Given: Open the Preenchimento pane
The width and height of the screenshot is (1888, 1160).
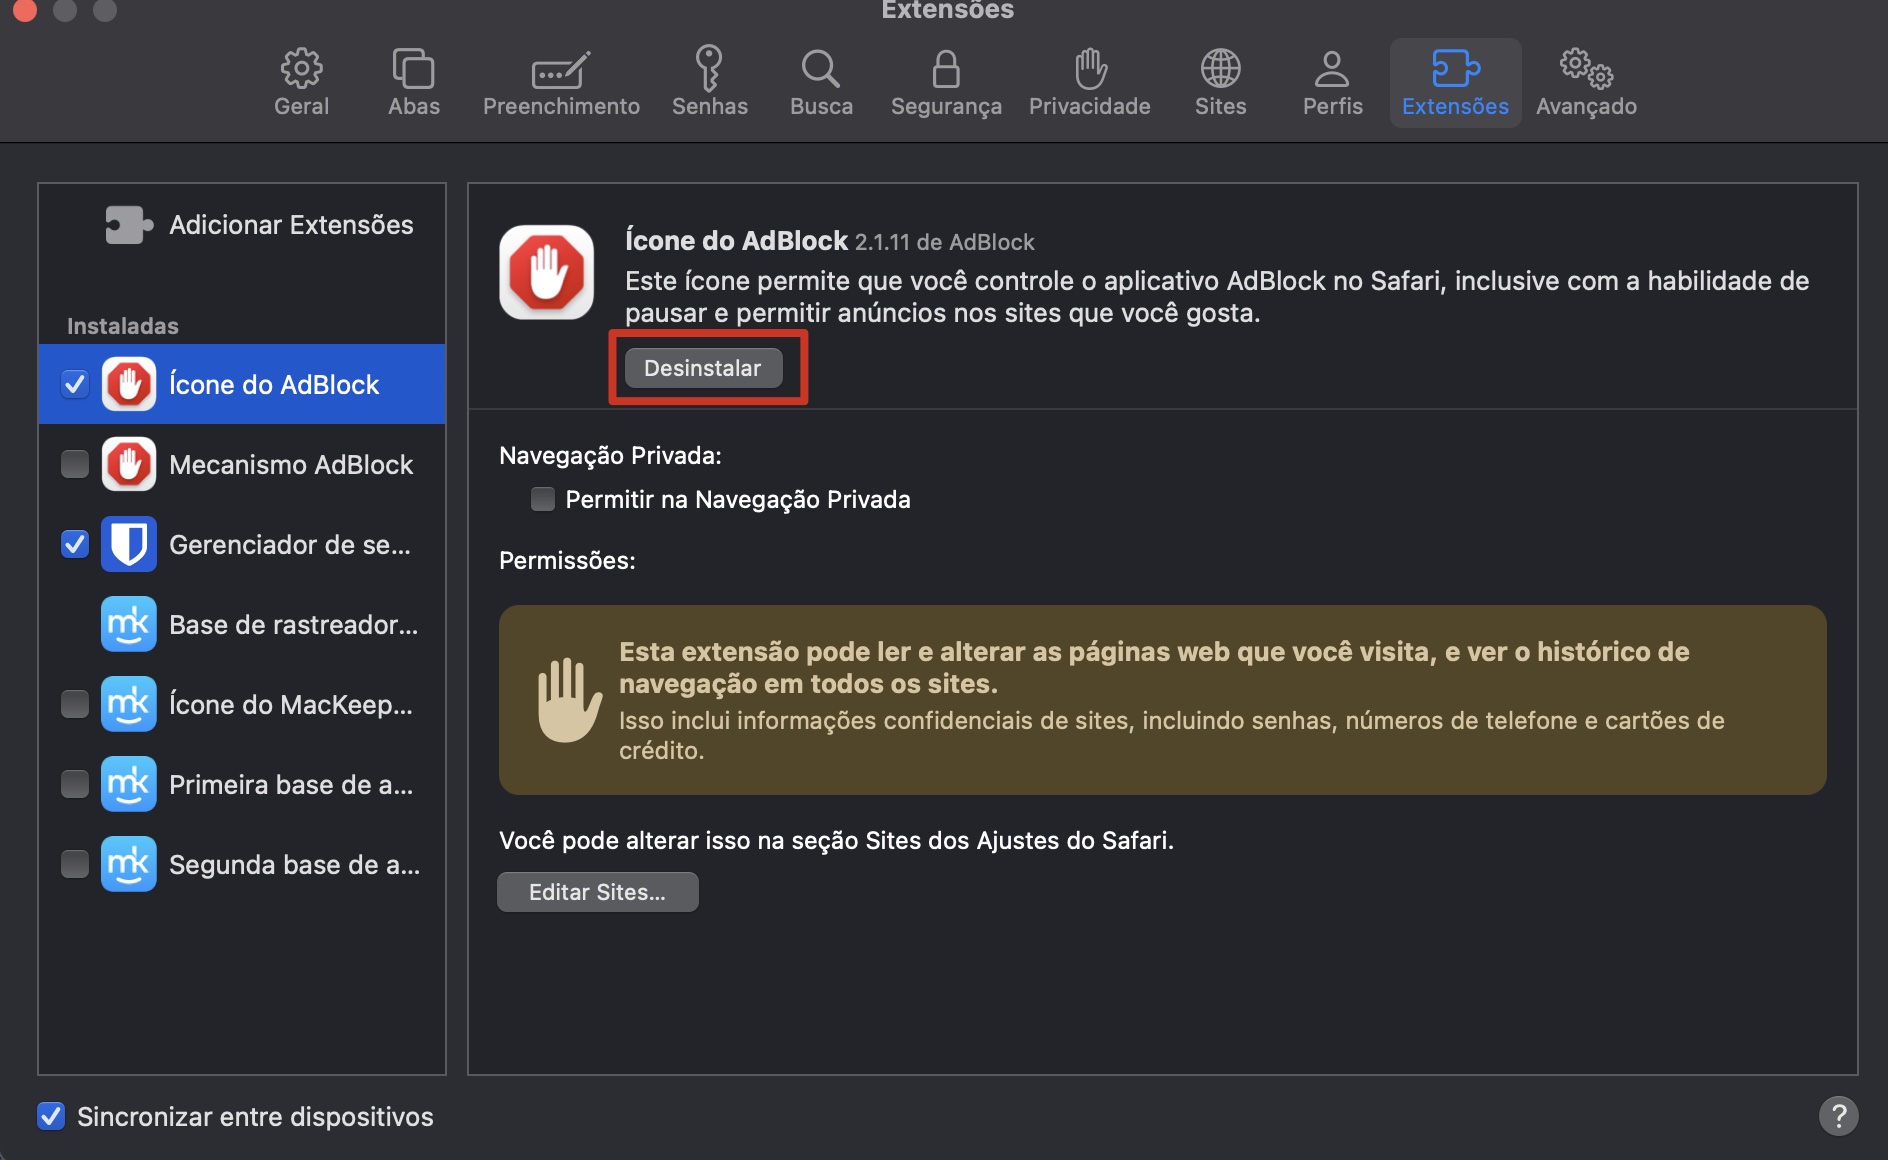Looking at the screenshot, I should pos(561,82).
